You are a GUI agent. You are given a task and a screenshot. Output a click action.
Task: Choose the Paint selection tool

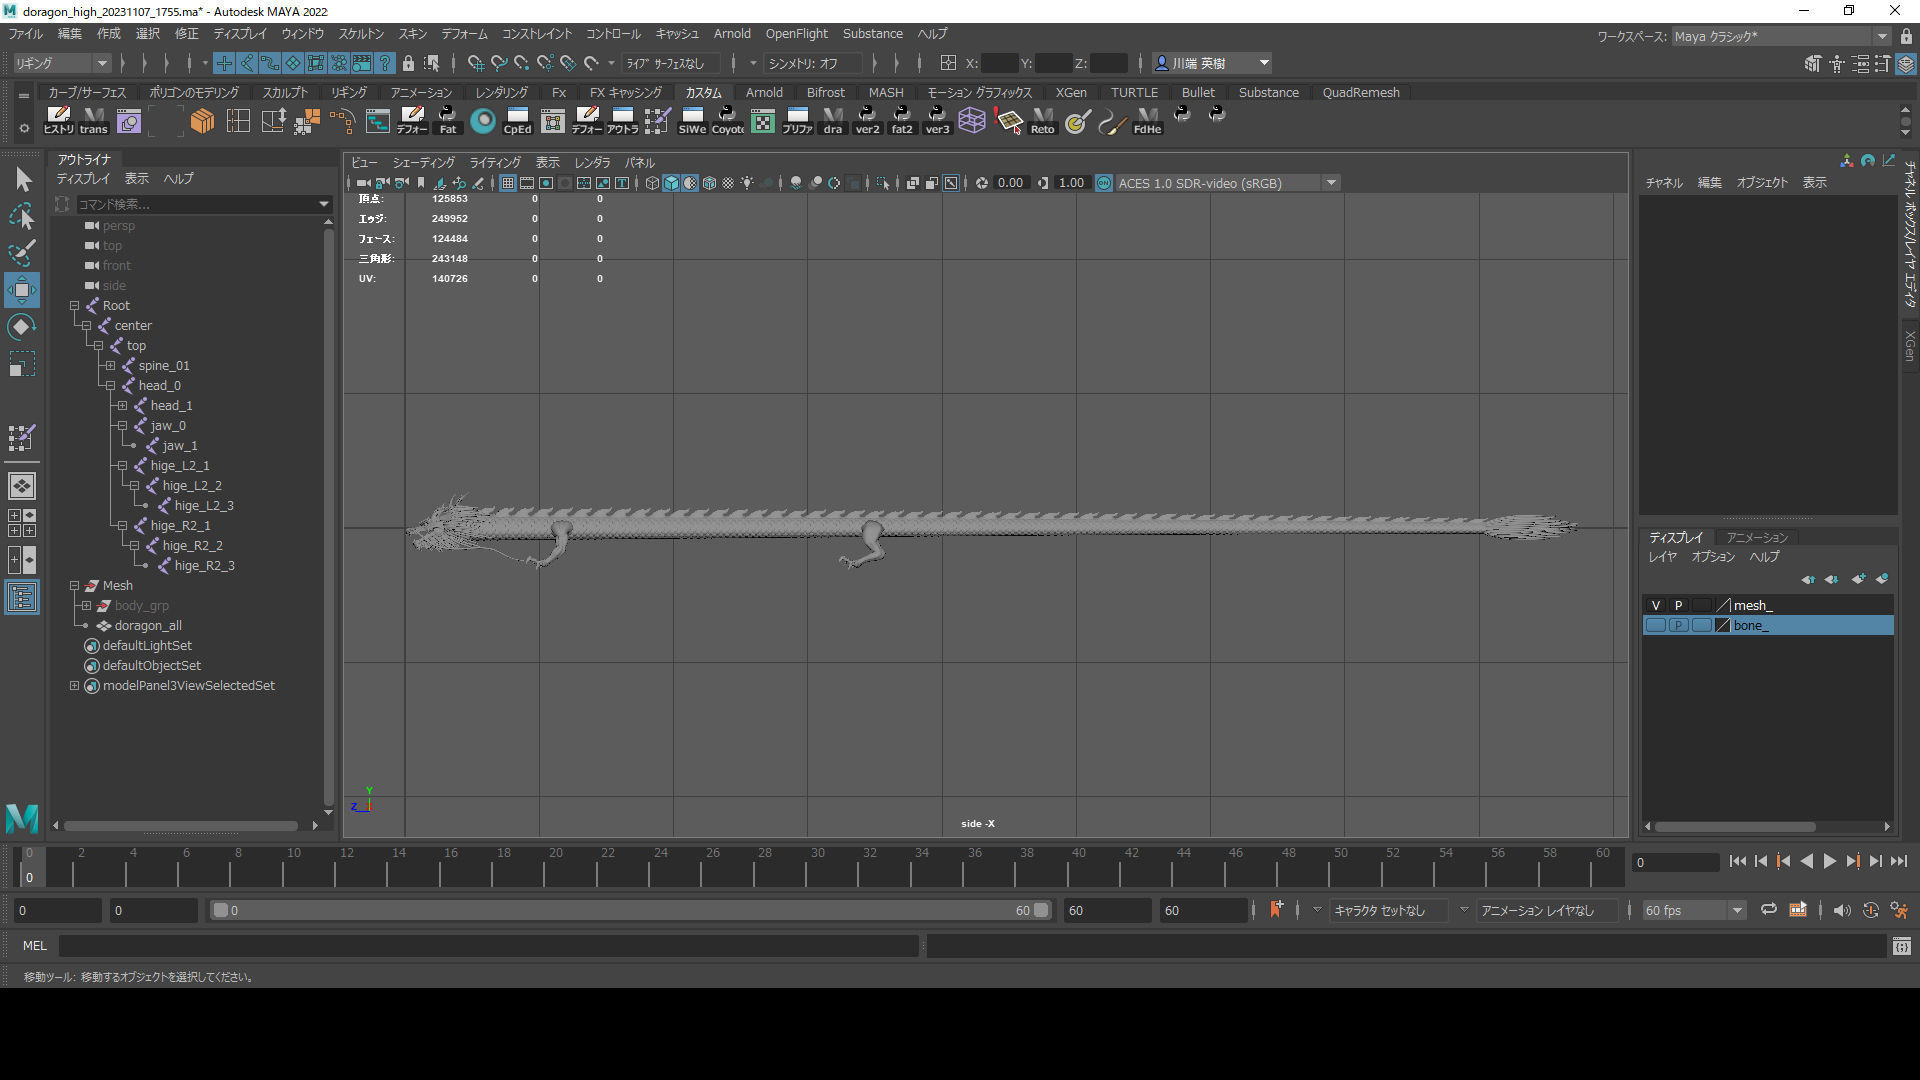pyautogui.click(x=22, y=252)
